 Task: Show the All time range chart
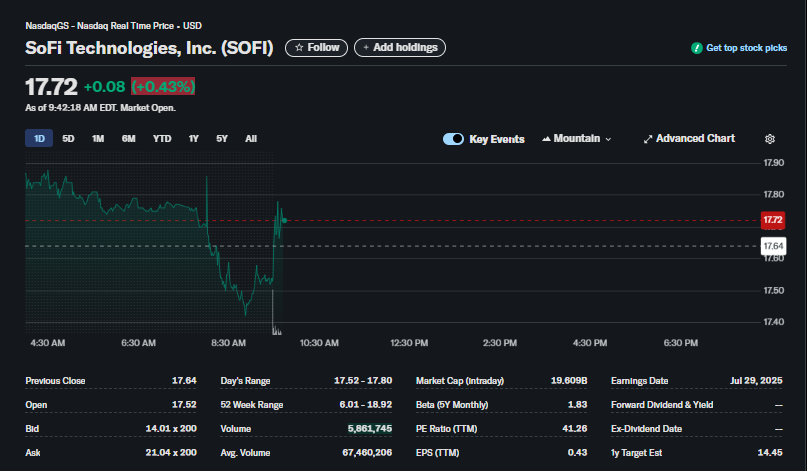(251, 138)
